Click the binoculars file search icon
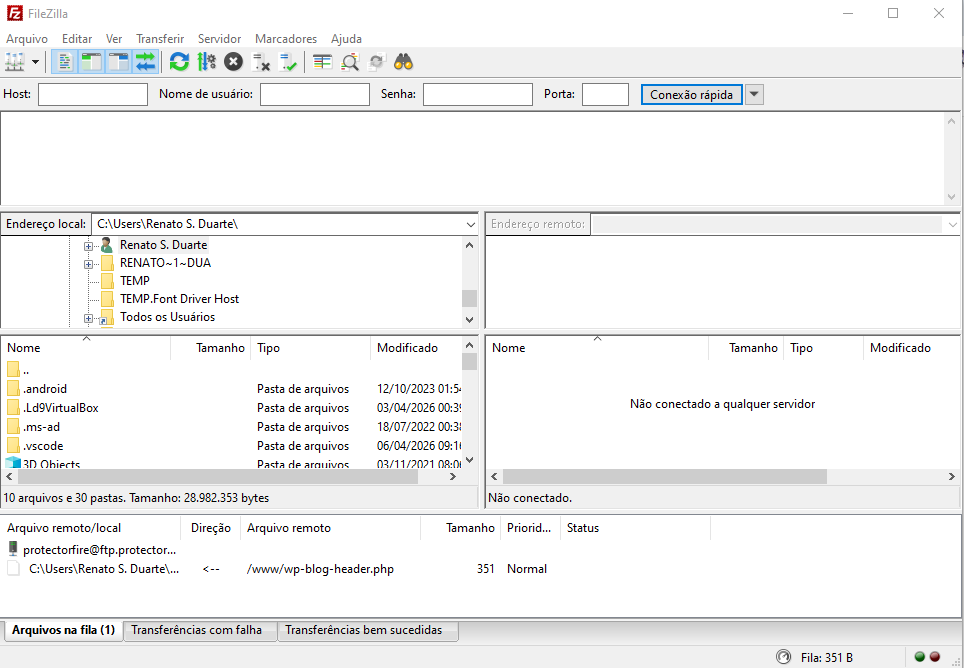 pyautogui.click(x=403, y=62)
